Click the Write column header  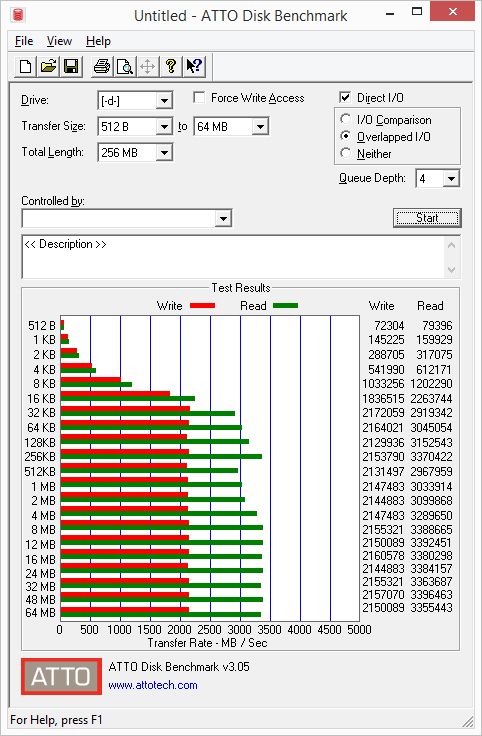pos(382,306)
